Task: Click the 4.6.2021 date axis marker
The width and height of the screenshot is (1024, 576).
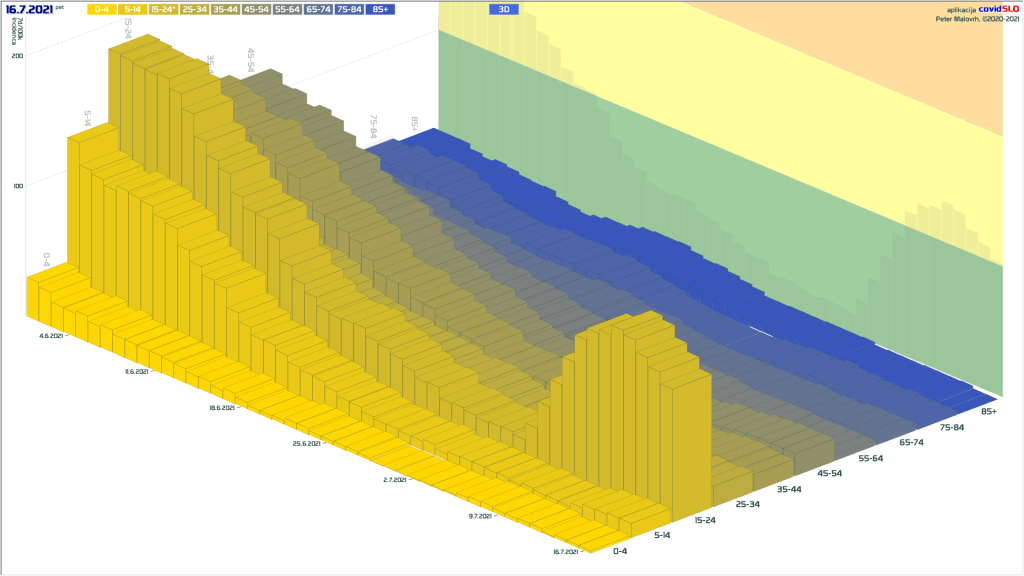Action: click(53, 336)
